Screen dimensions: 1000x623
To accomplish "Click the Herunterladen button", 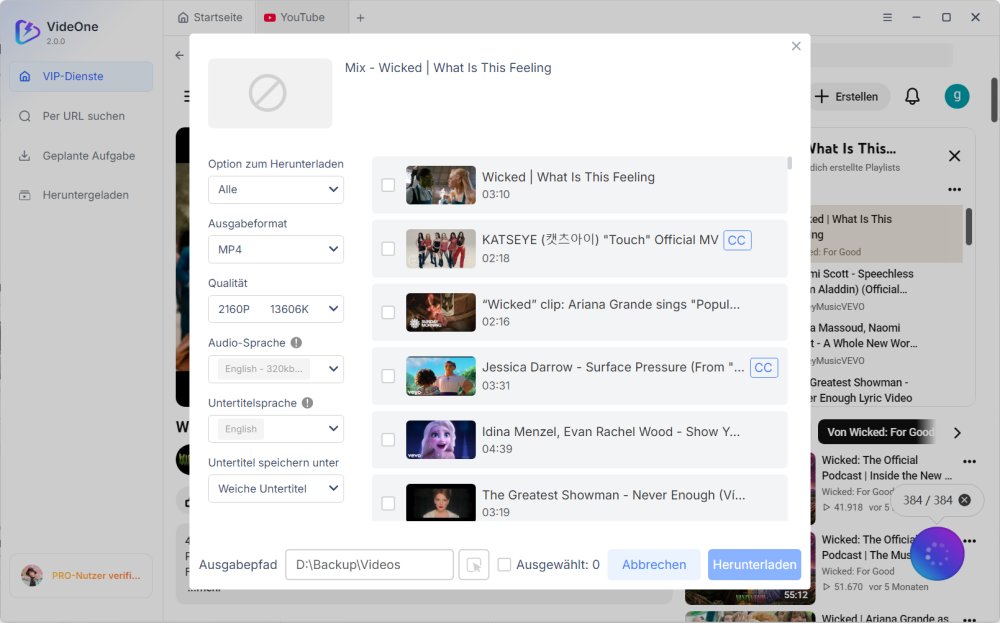I will pyautogui.click(x=754, y=565).
